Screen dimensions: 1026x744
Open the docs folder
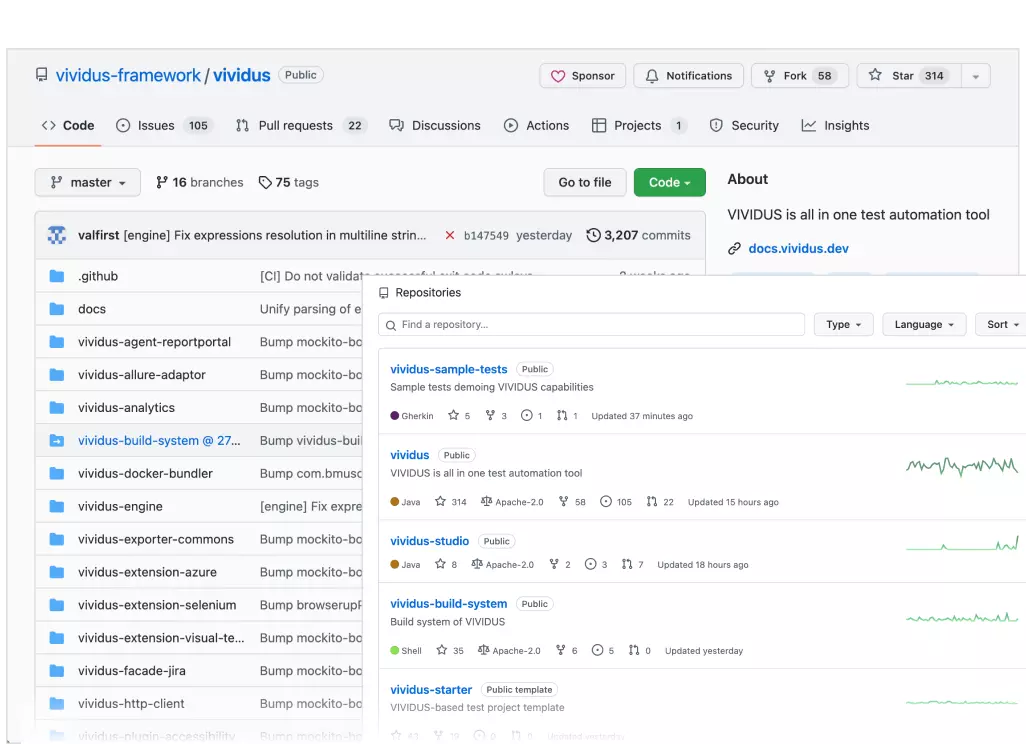coord(92,309)
